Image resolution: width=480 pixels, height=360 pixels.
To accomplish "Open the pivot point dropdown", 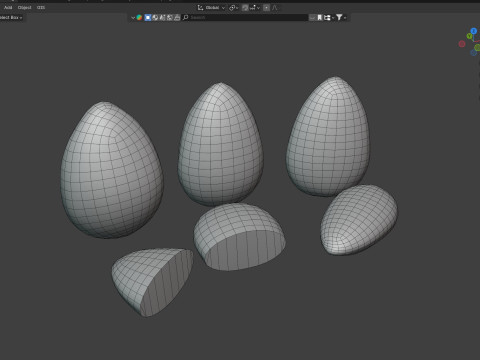I will point(233,7).
